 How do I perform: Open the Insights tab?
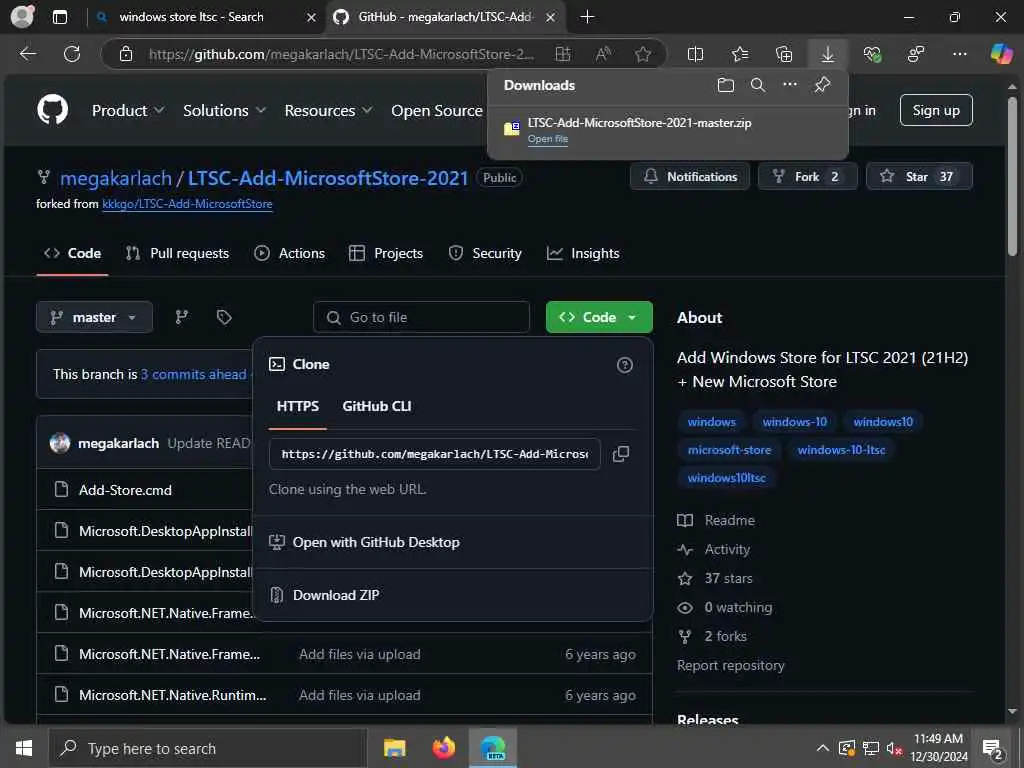pyautogui.click(x=583, y=253)
